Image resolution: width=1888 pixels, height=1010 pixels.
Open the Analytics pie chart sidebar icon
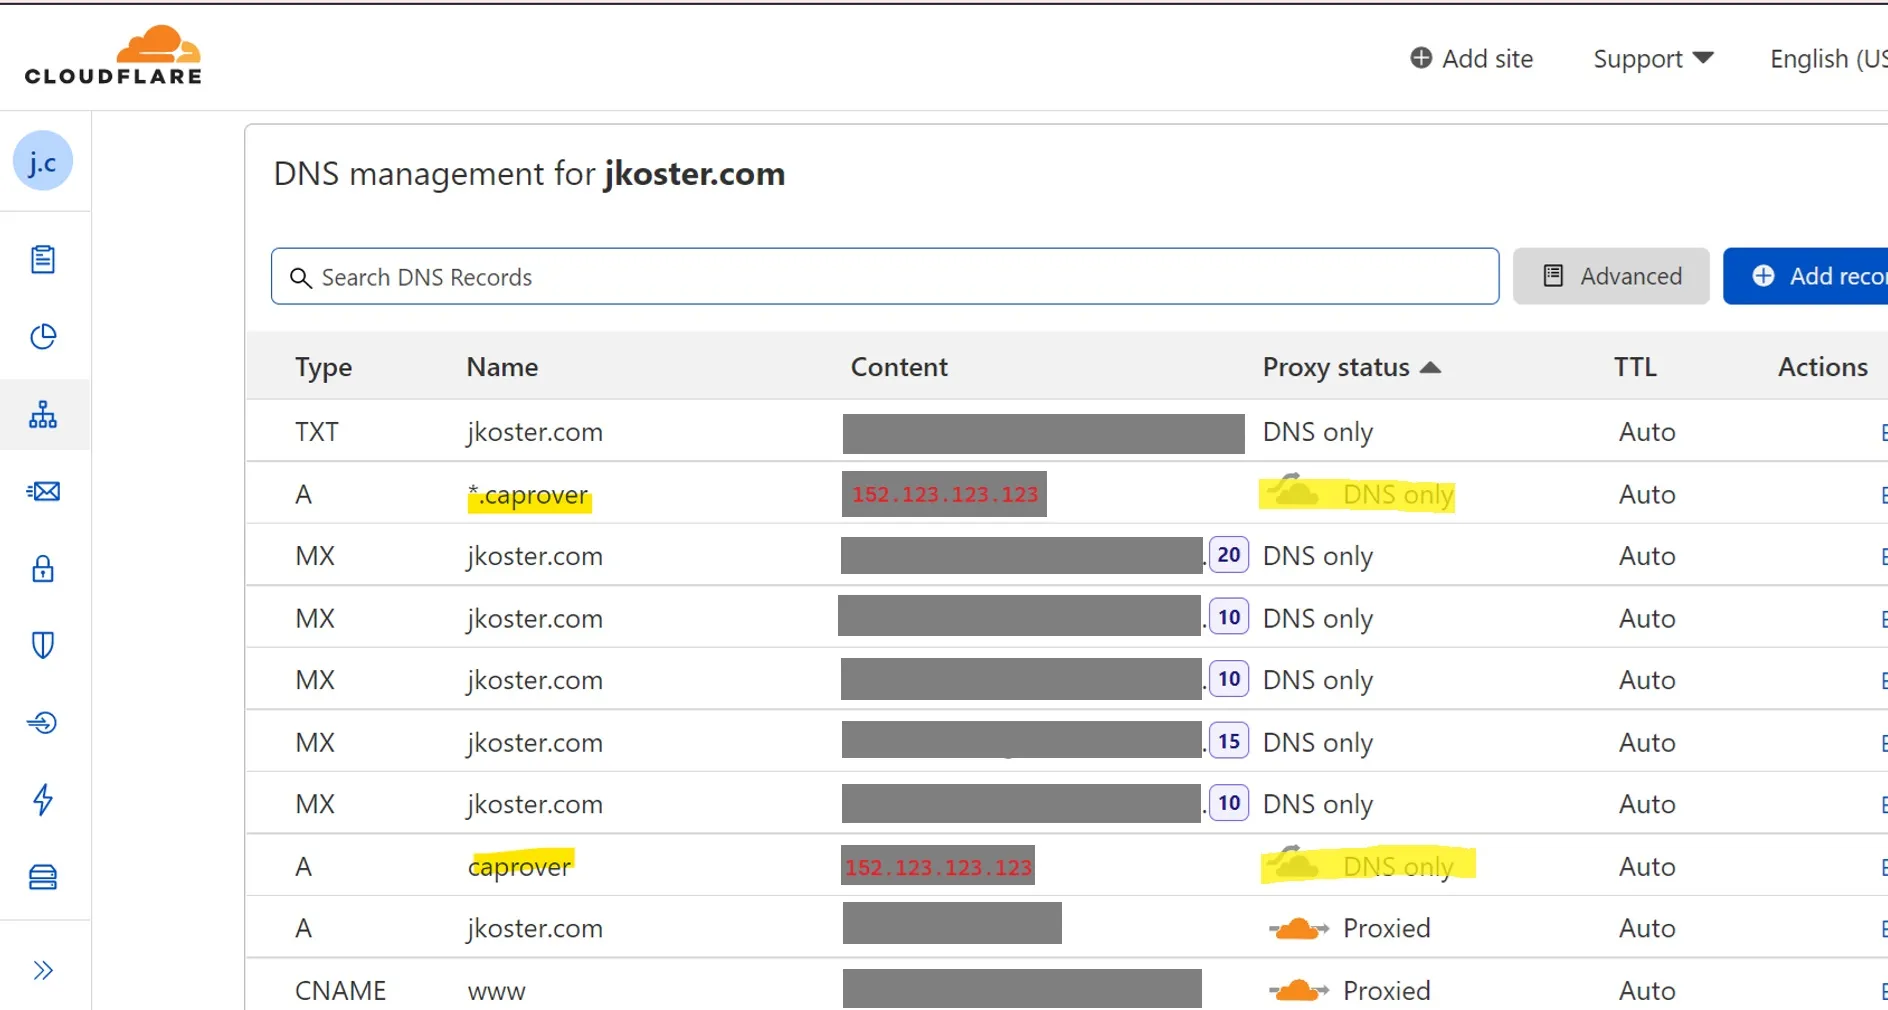point(43,337)
